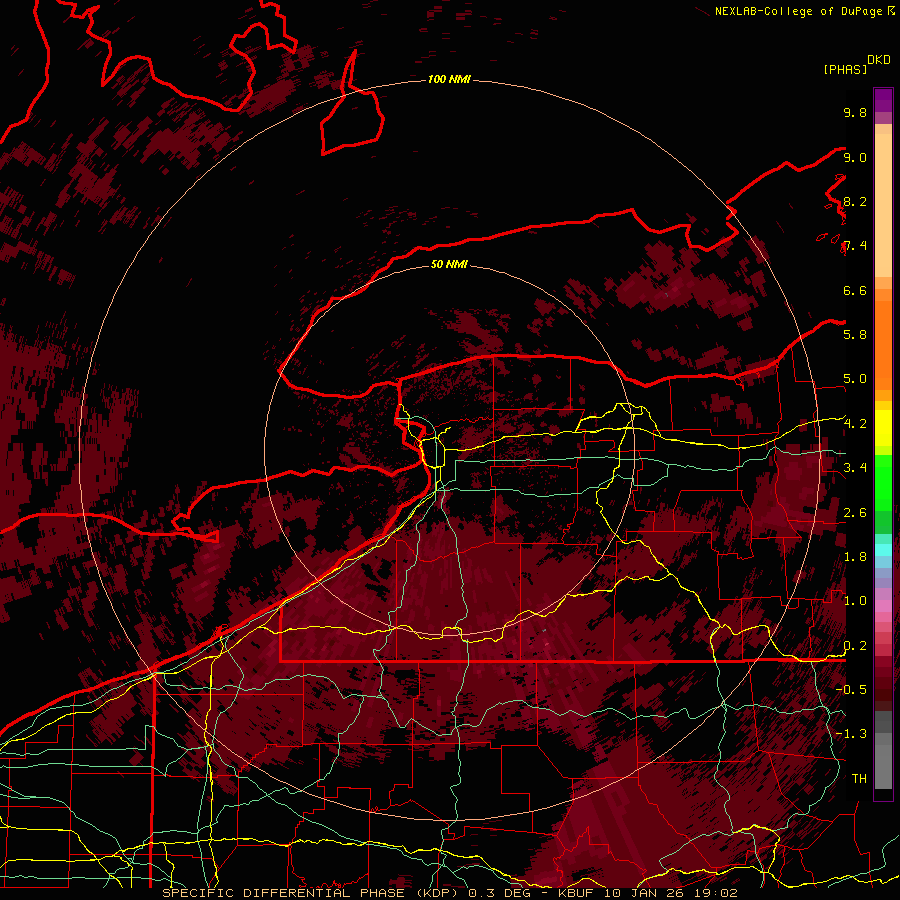Click the -0.5 scale value

coord(851,690)
